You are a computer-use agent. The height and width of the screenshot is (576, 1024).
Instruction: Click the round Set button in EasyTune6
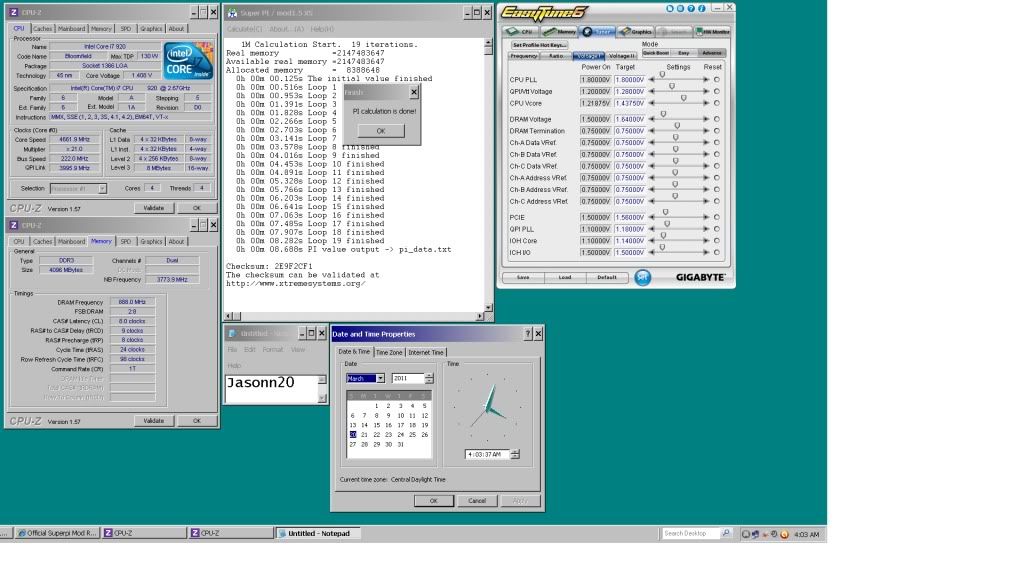(x=643, y=278)
